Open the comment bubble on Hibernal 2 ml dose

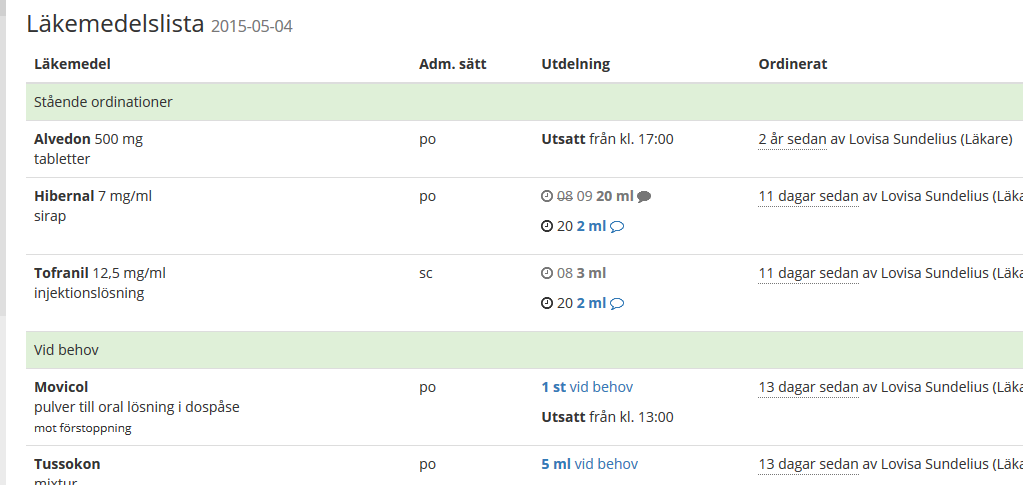pyautogui.click(x=617, y=227)
